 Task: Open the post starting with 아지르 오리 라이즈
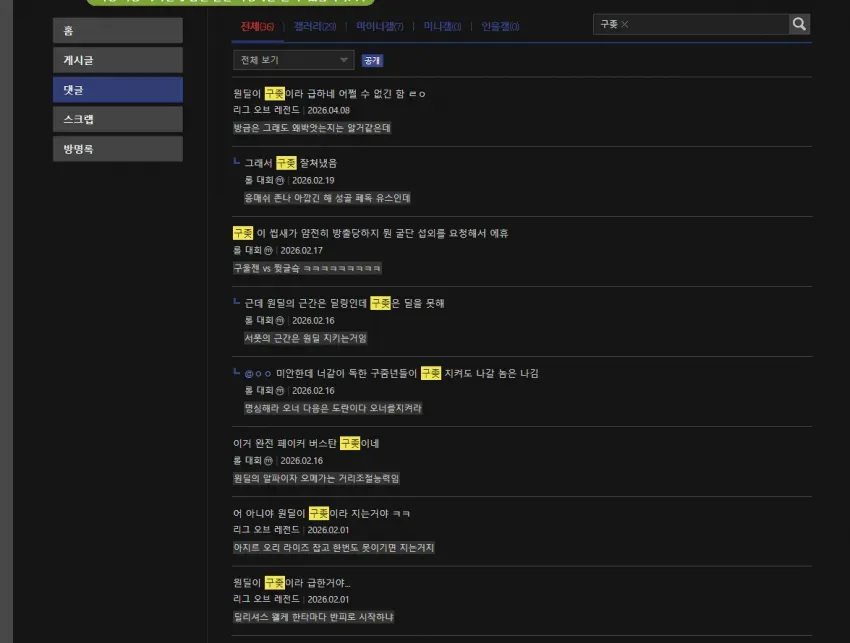pos(333,548)
